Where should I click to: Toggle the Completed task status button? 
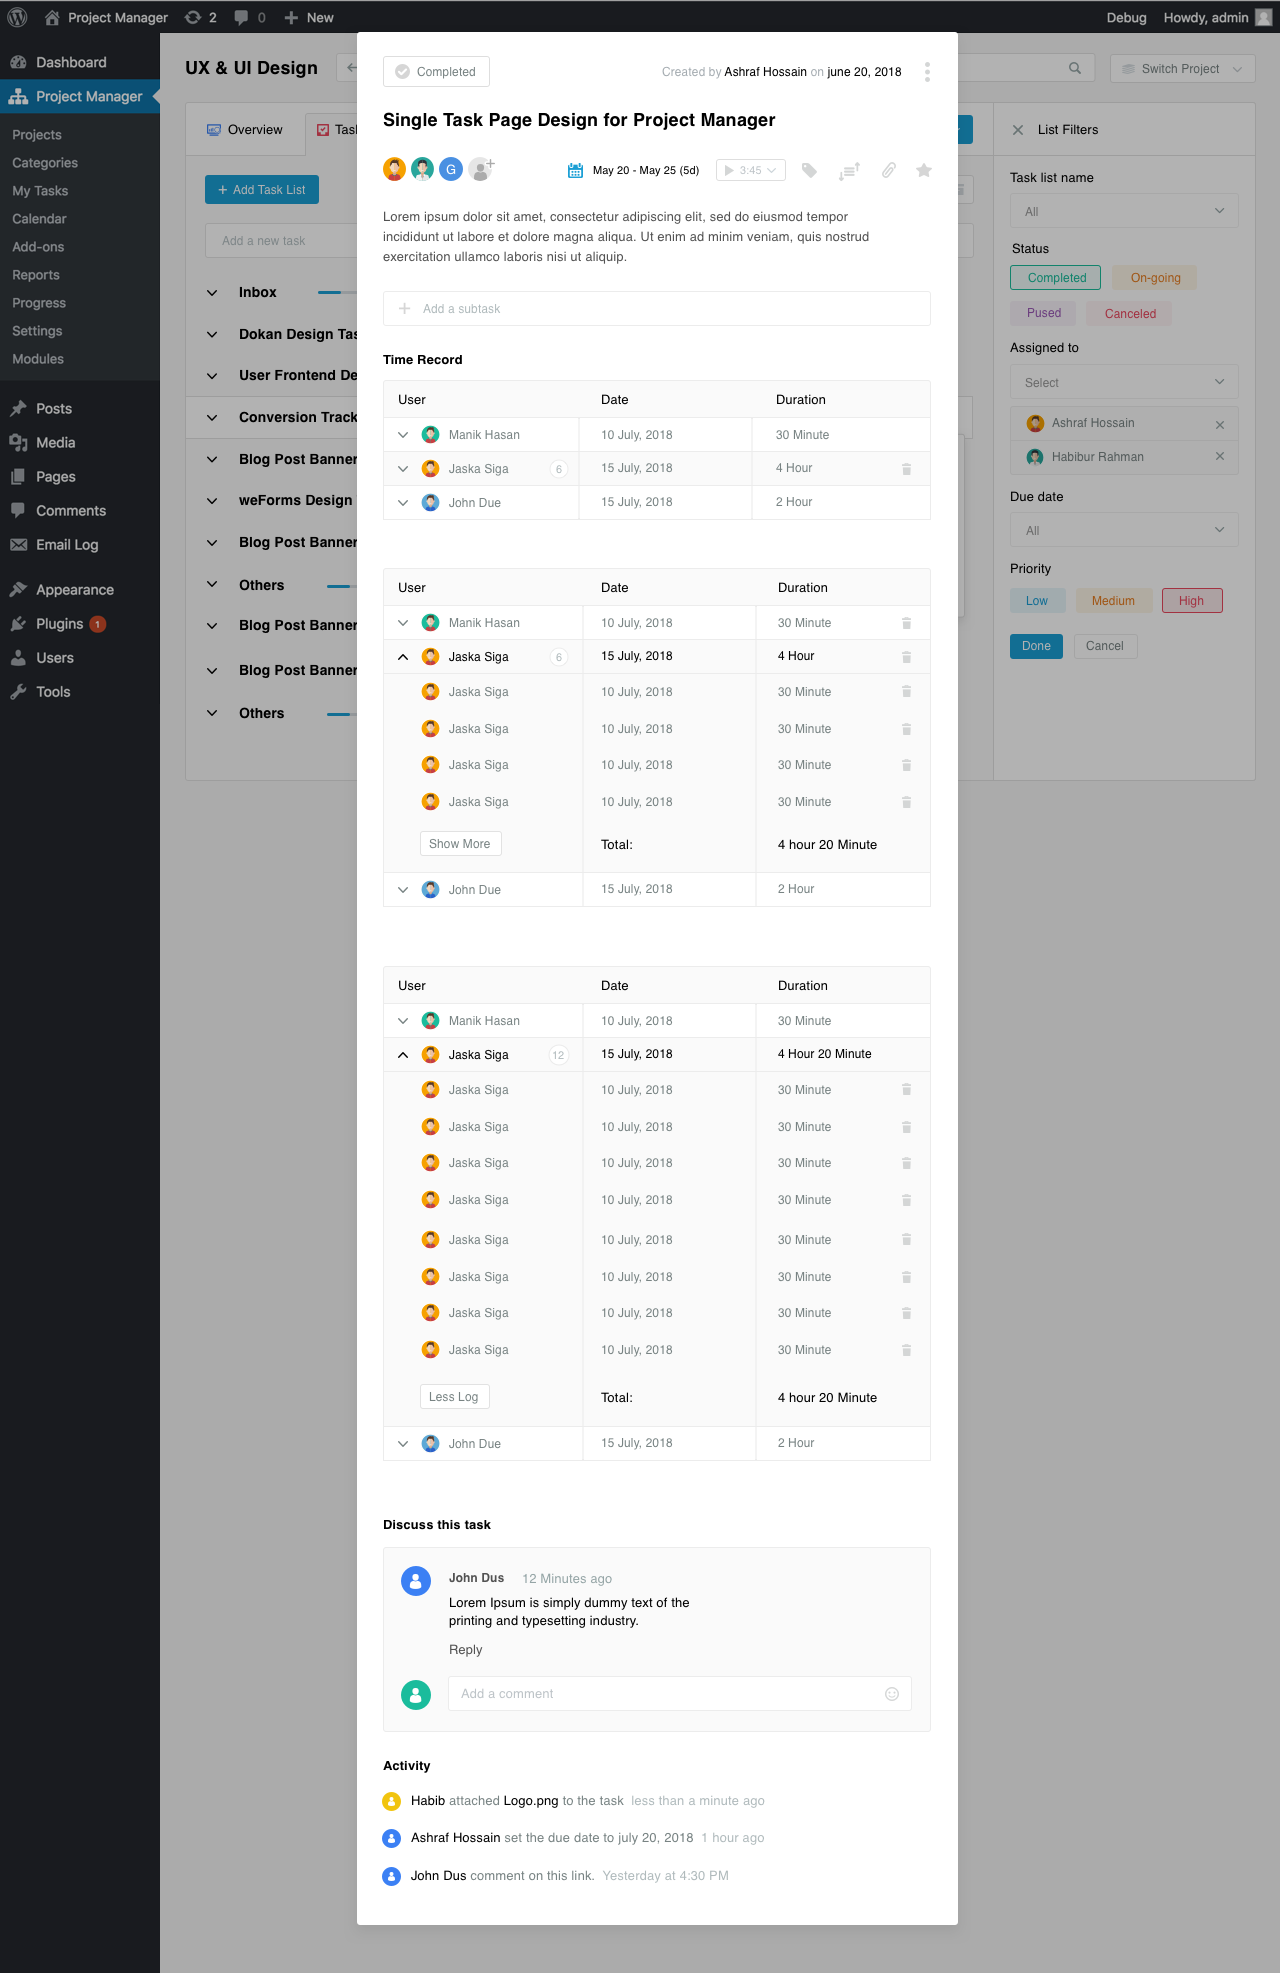point(436,72)
